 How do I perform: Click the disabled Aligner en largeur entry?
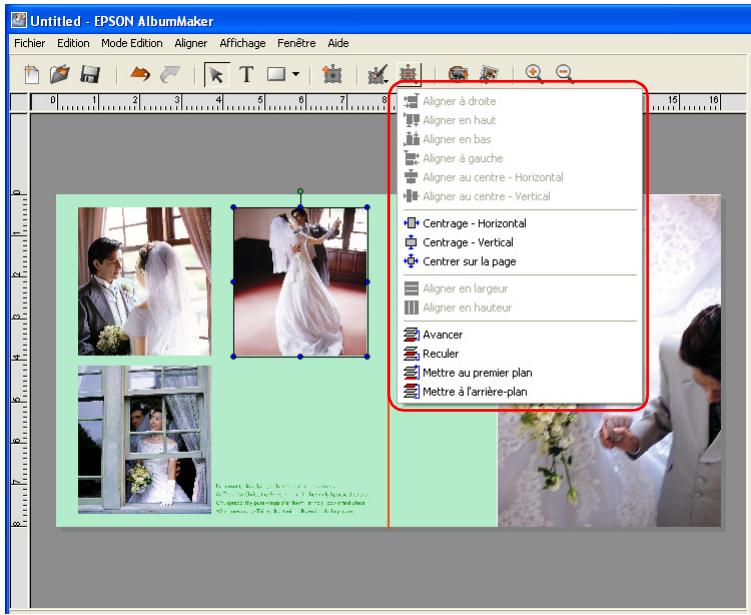pyautogui.click(x=520, y=288)
